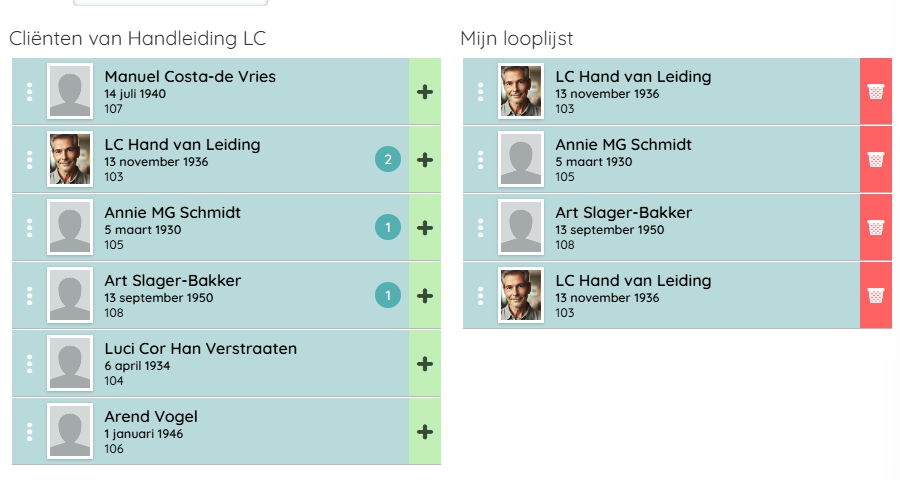Delete Art Slager-Bakker from Mijn looplijst via trash icon
This screenshot has height=480, width=900.
tap(875, 228)
